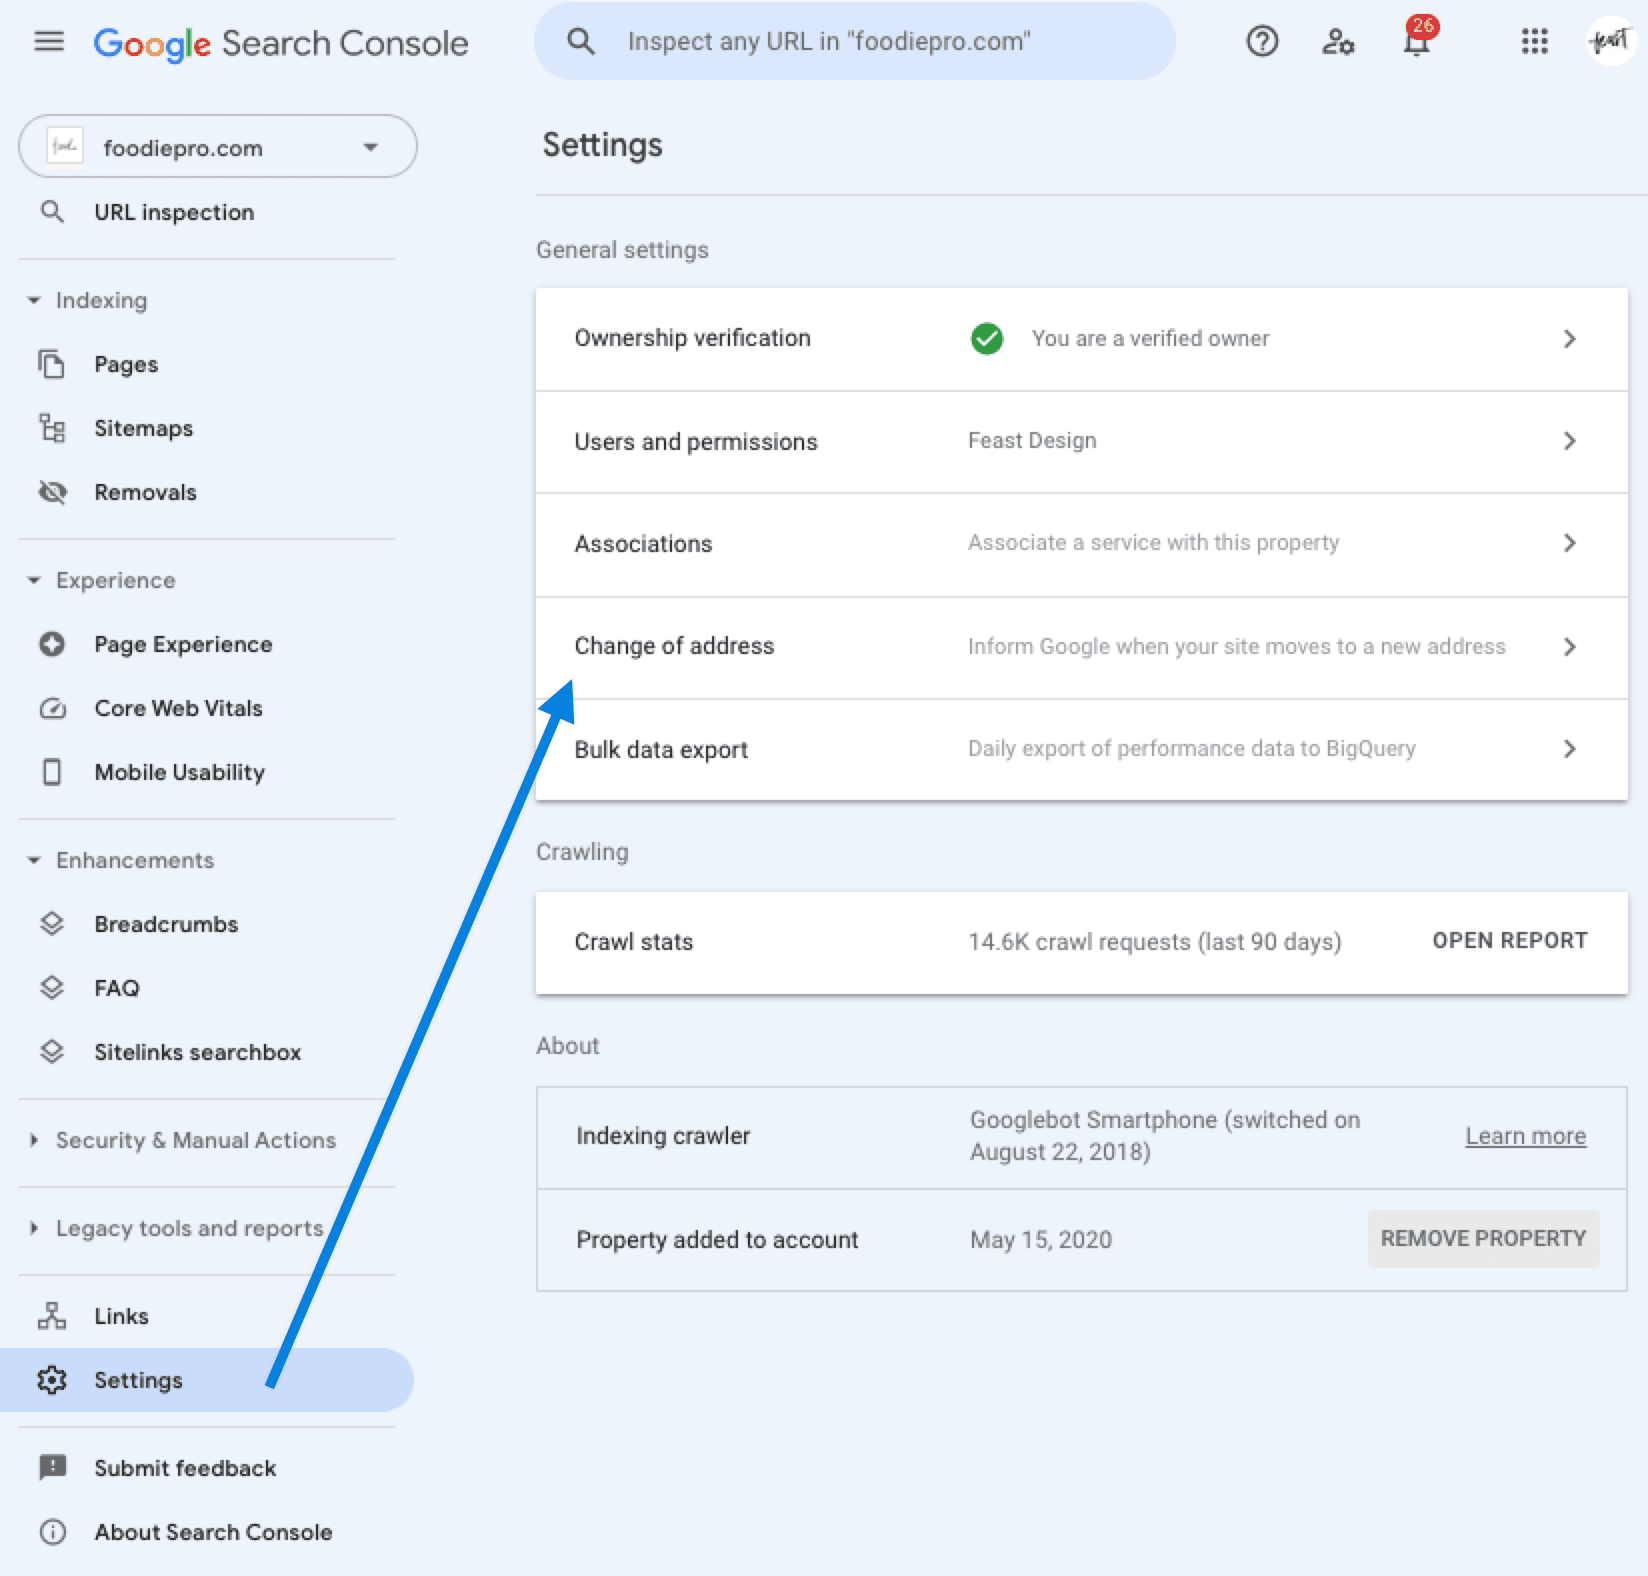Click the Google Search Console logo
The height and width of the screenshot is (1576, 1648).
[281, 43]
